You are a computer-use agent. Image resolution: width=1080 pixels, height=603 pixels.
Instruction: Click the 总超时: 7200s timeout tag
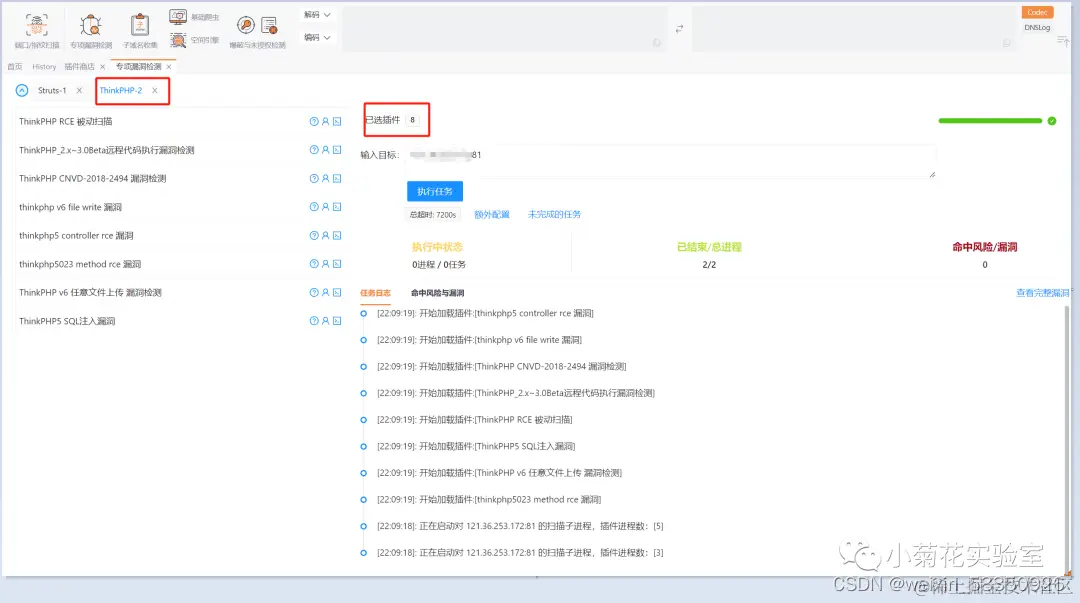tap(433, 214)
